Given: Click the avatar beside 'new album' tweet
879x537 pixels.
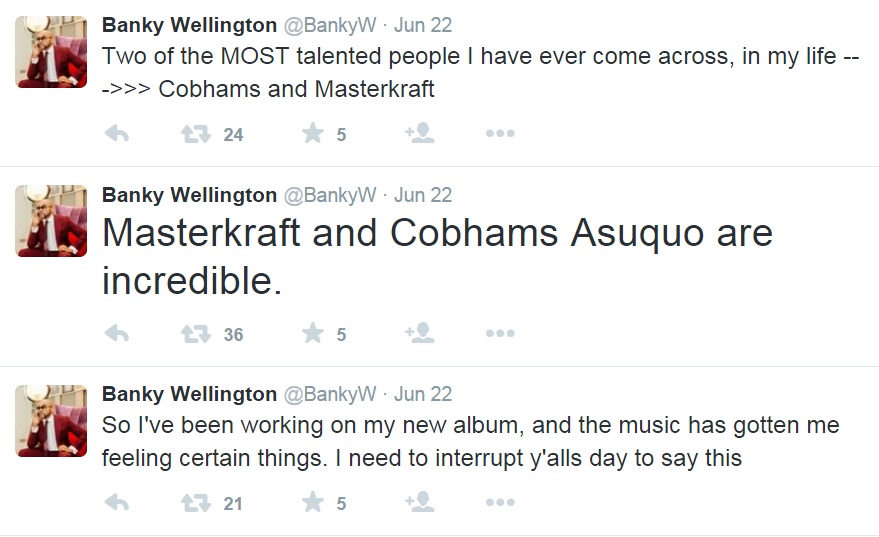Looking at the screenshot, I should pos(52,420).
